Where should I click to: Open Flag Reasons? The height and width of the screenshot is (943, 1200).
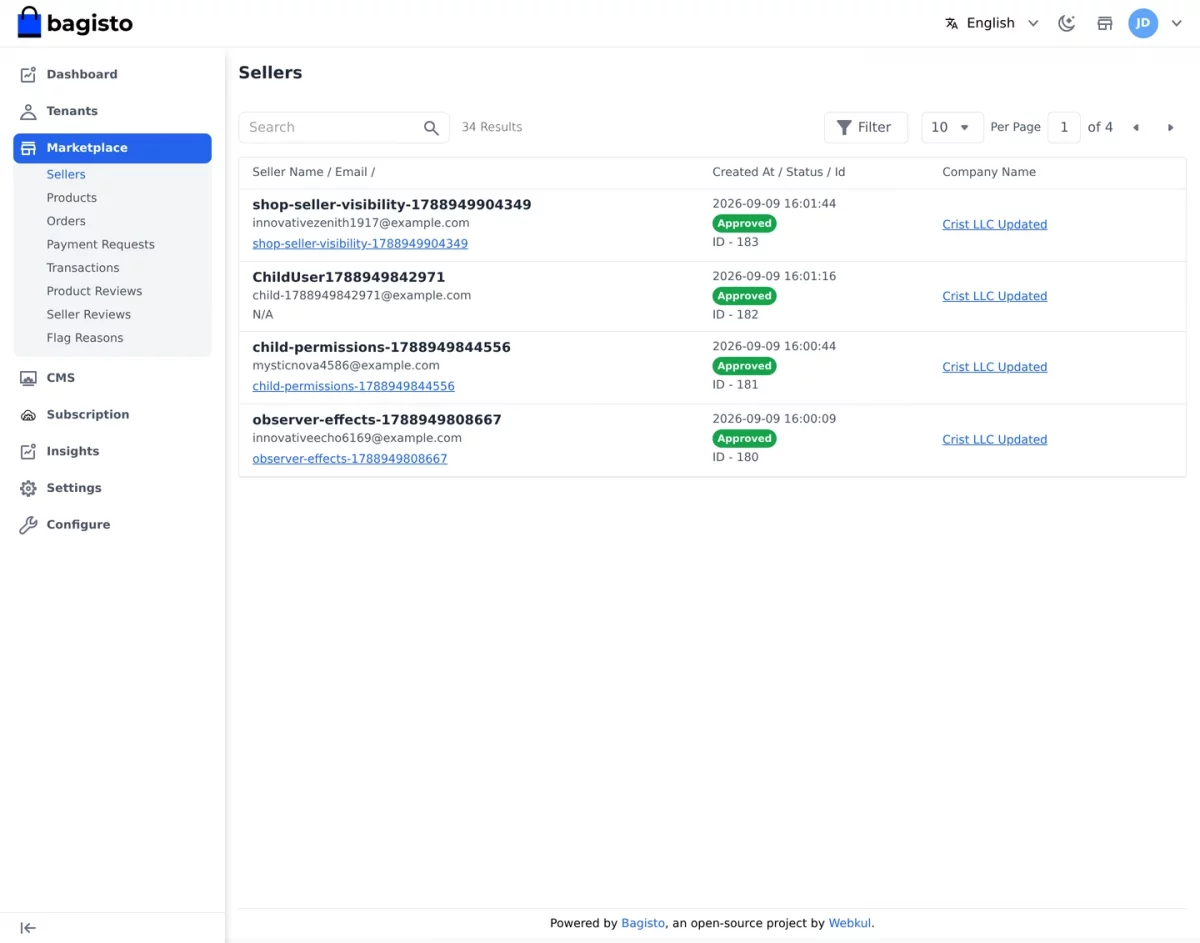click(x=85, y=338)
